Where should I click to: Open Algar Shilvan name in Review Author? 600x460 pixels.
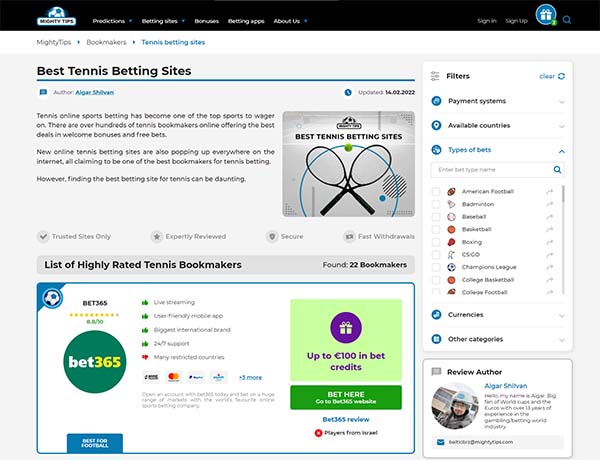point(505,386)
